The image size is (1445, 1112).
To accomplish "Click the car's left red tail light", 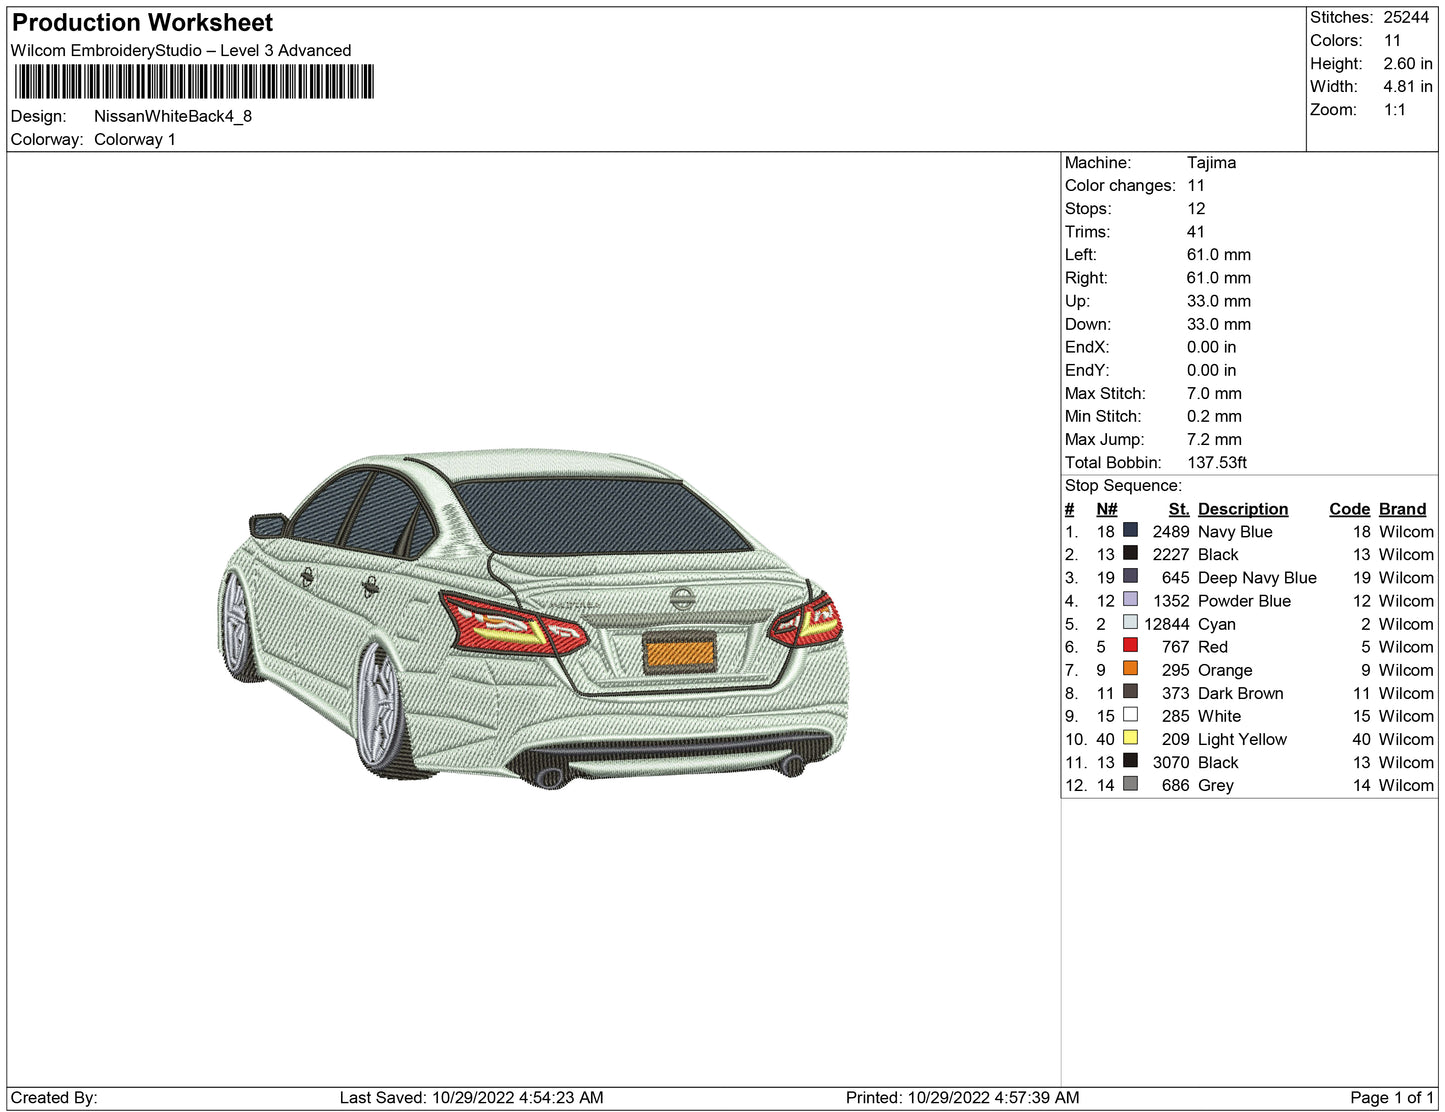I will [510, 622].
